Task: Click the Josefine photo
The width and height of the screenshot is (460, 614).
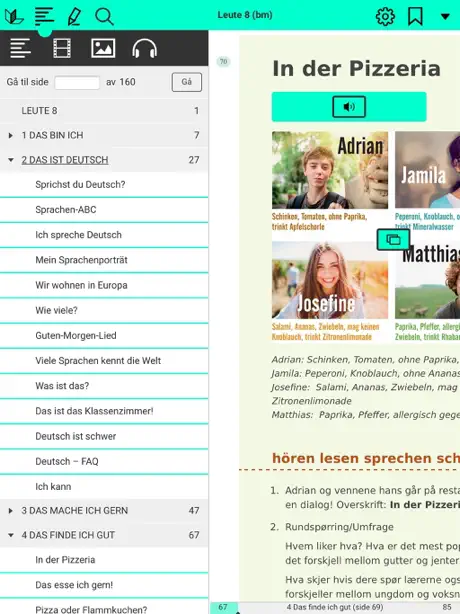Action: (330, 280)
